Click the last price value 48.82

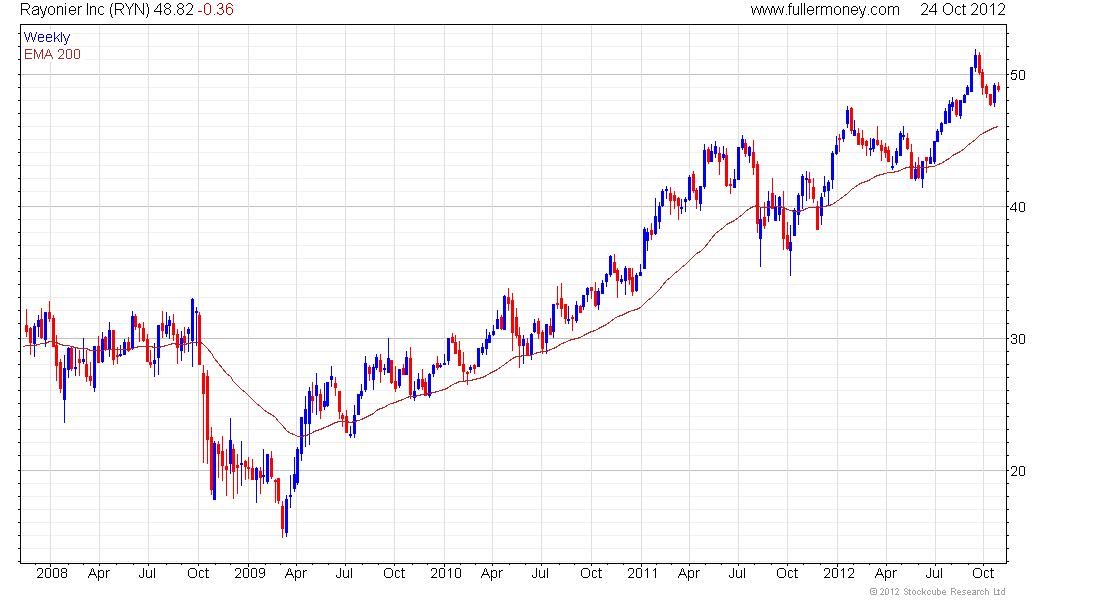click(x=173, y=10)
